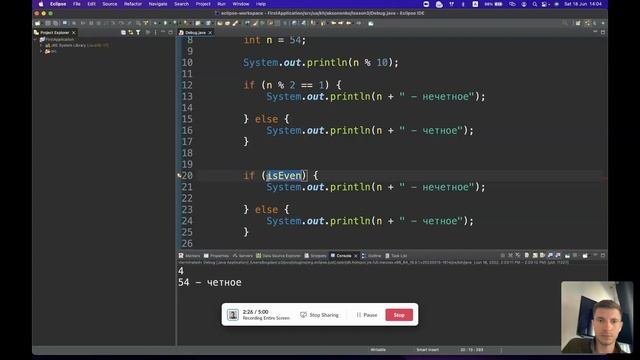640x360 pixels.
Task: Toggle Scroll Lock in Console
Action: [535, 256]
